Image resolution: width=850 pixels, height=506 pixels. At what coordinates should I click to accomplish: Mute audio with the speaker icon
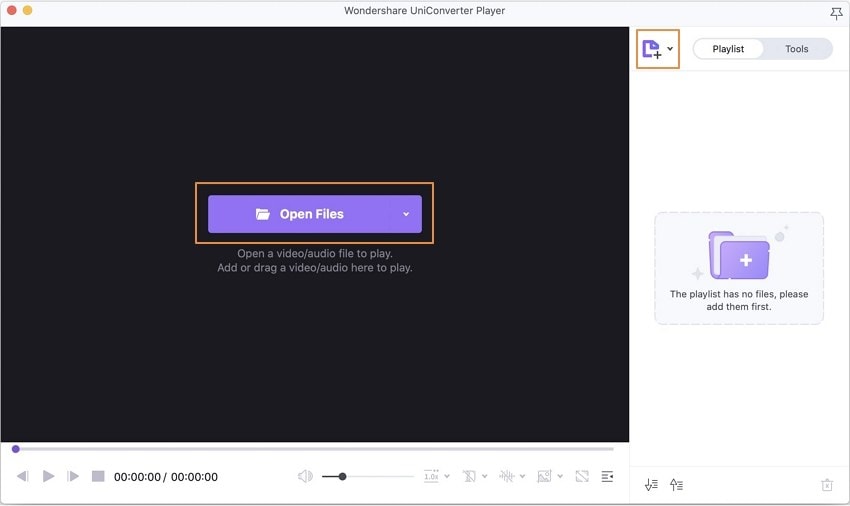coord(305,476)
